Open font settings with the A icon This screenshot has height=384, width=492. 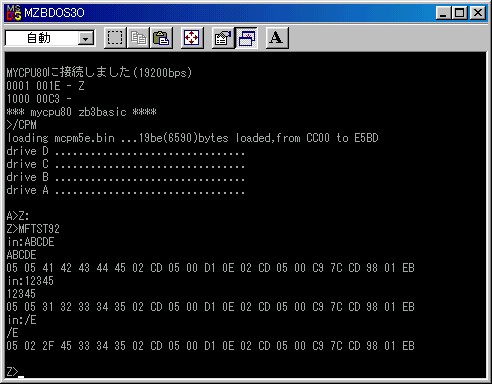pos(277,38)
